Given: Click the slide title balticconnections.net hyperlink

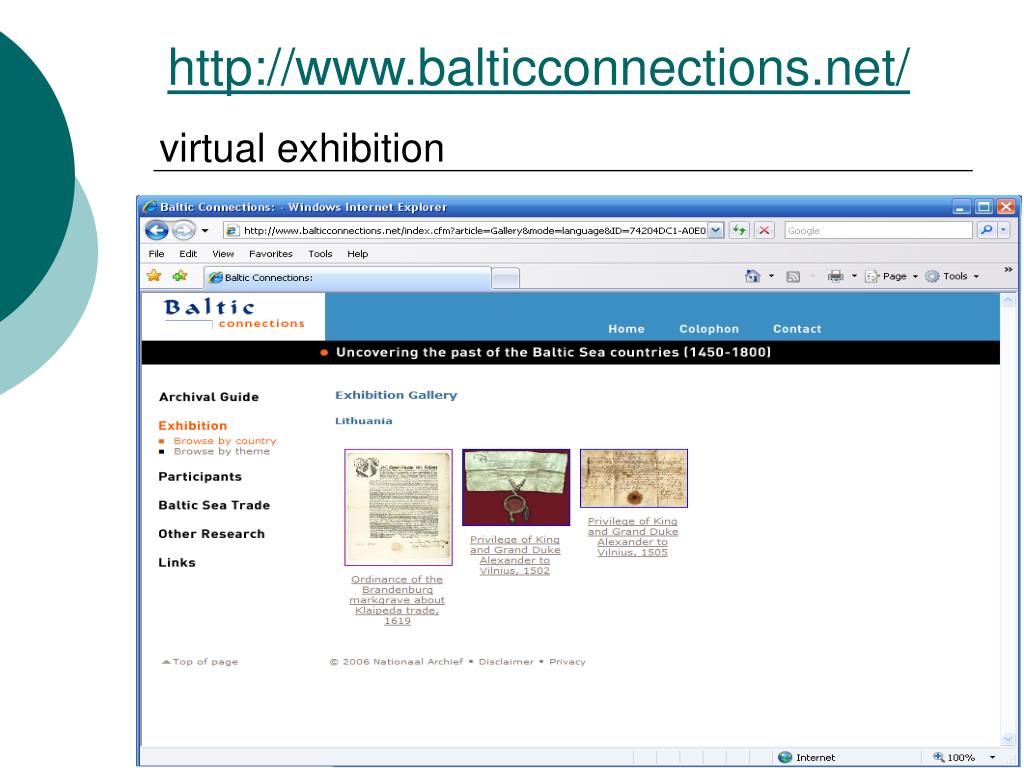Looking at the screenshot, I should [x=539, y=68].
